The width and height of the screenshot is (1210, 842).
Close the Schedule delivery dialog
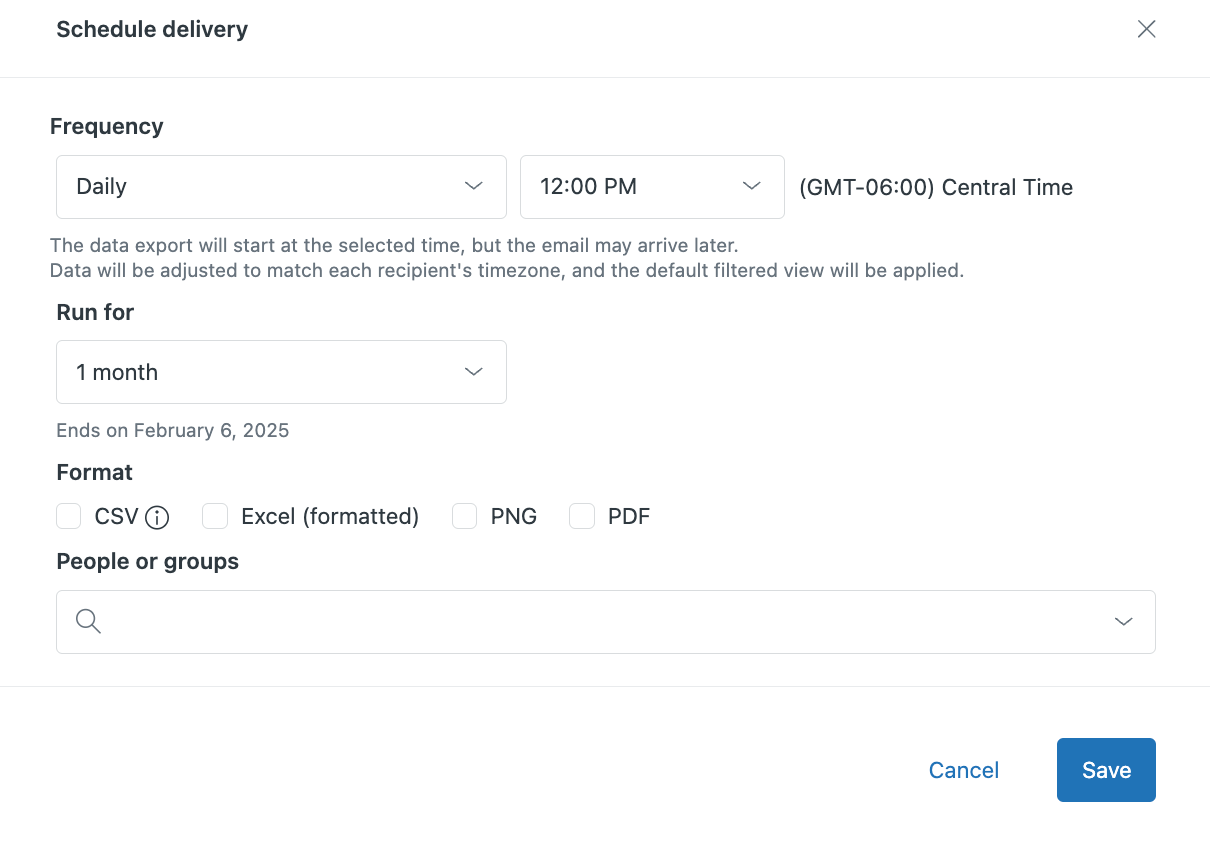1146,29
